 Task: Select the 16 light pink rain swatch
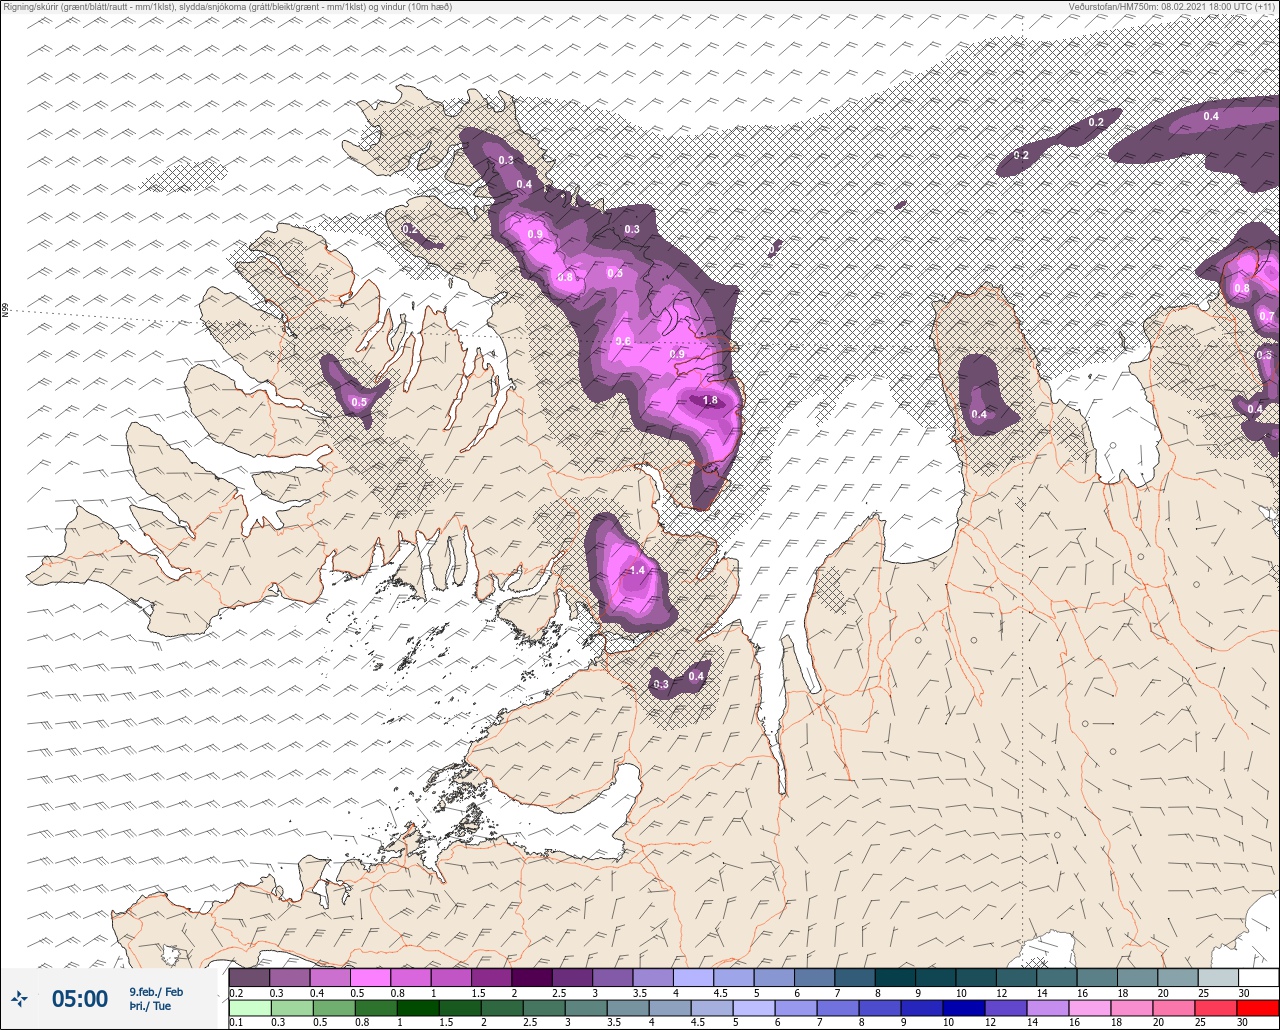1090,1007
